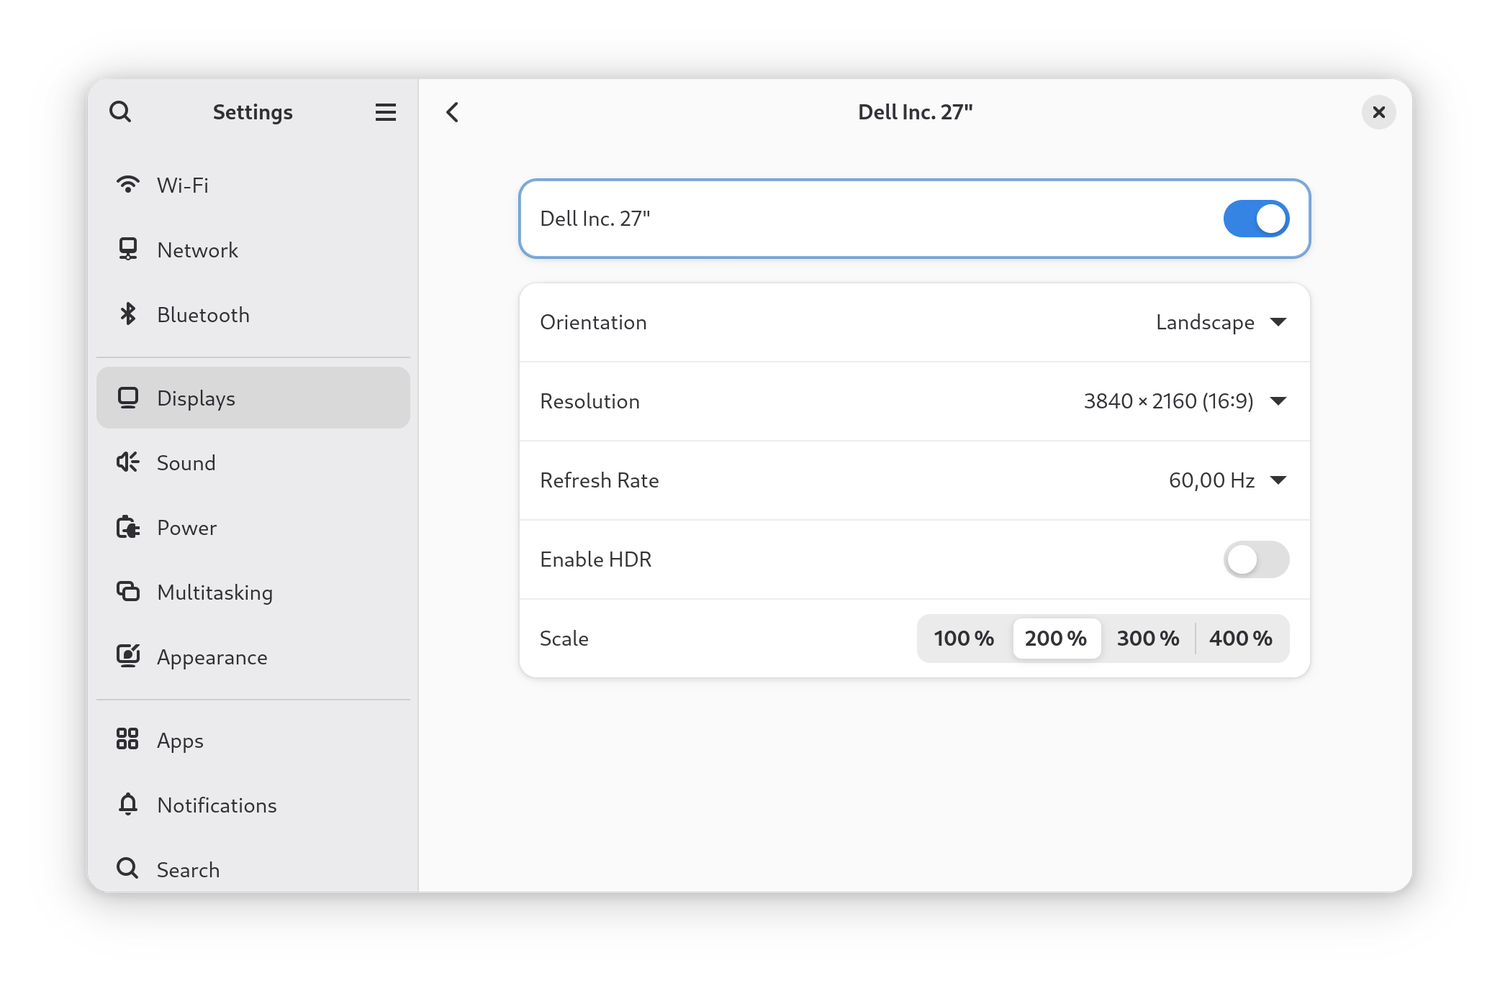Viewport: 1500px width, 988px height.
Task: Open the Orientation Landscape dropdown
Action: pos(1220,322)
